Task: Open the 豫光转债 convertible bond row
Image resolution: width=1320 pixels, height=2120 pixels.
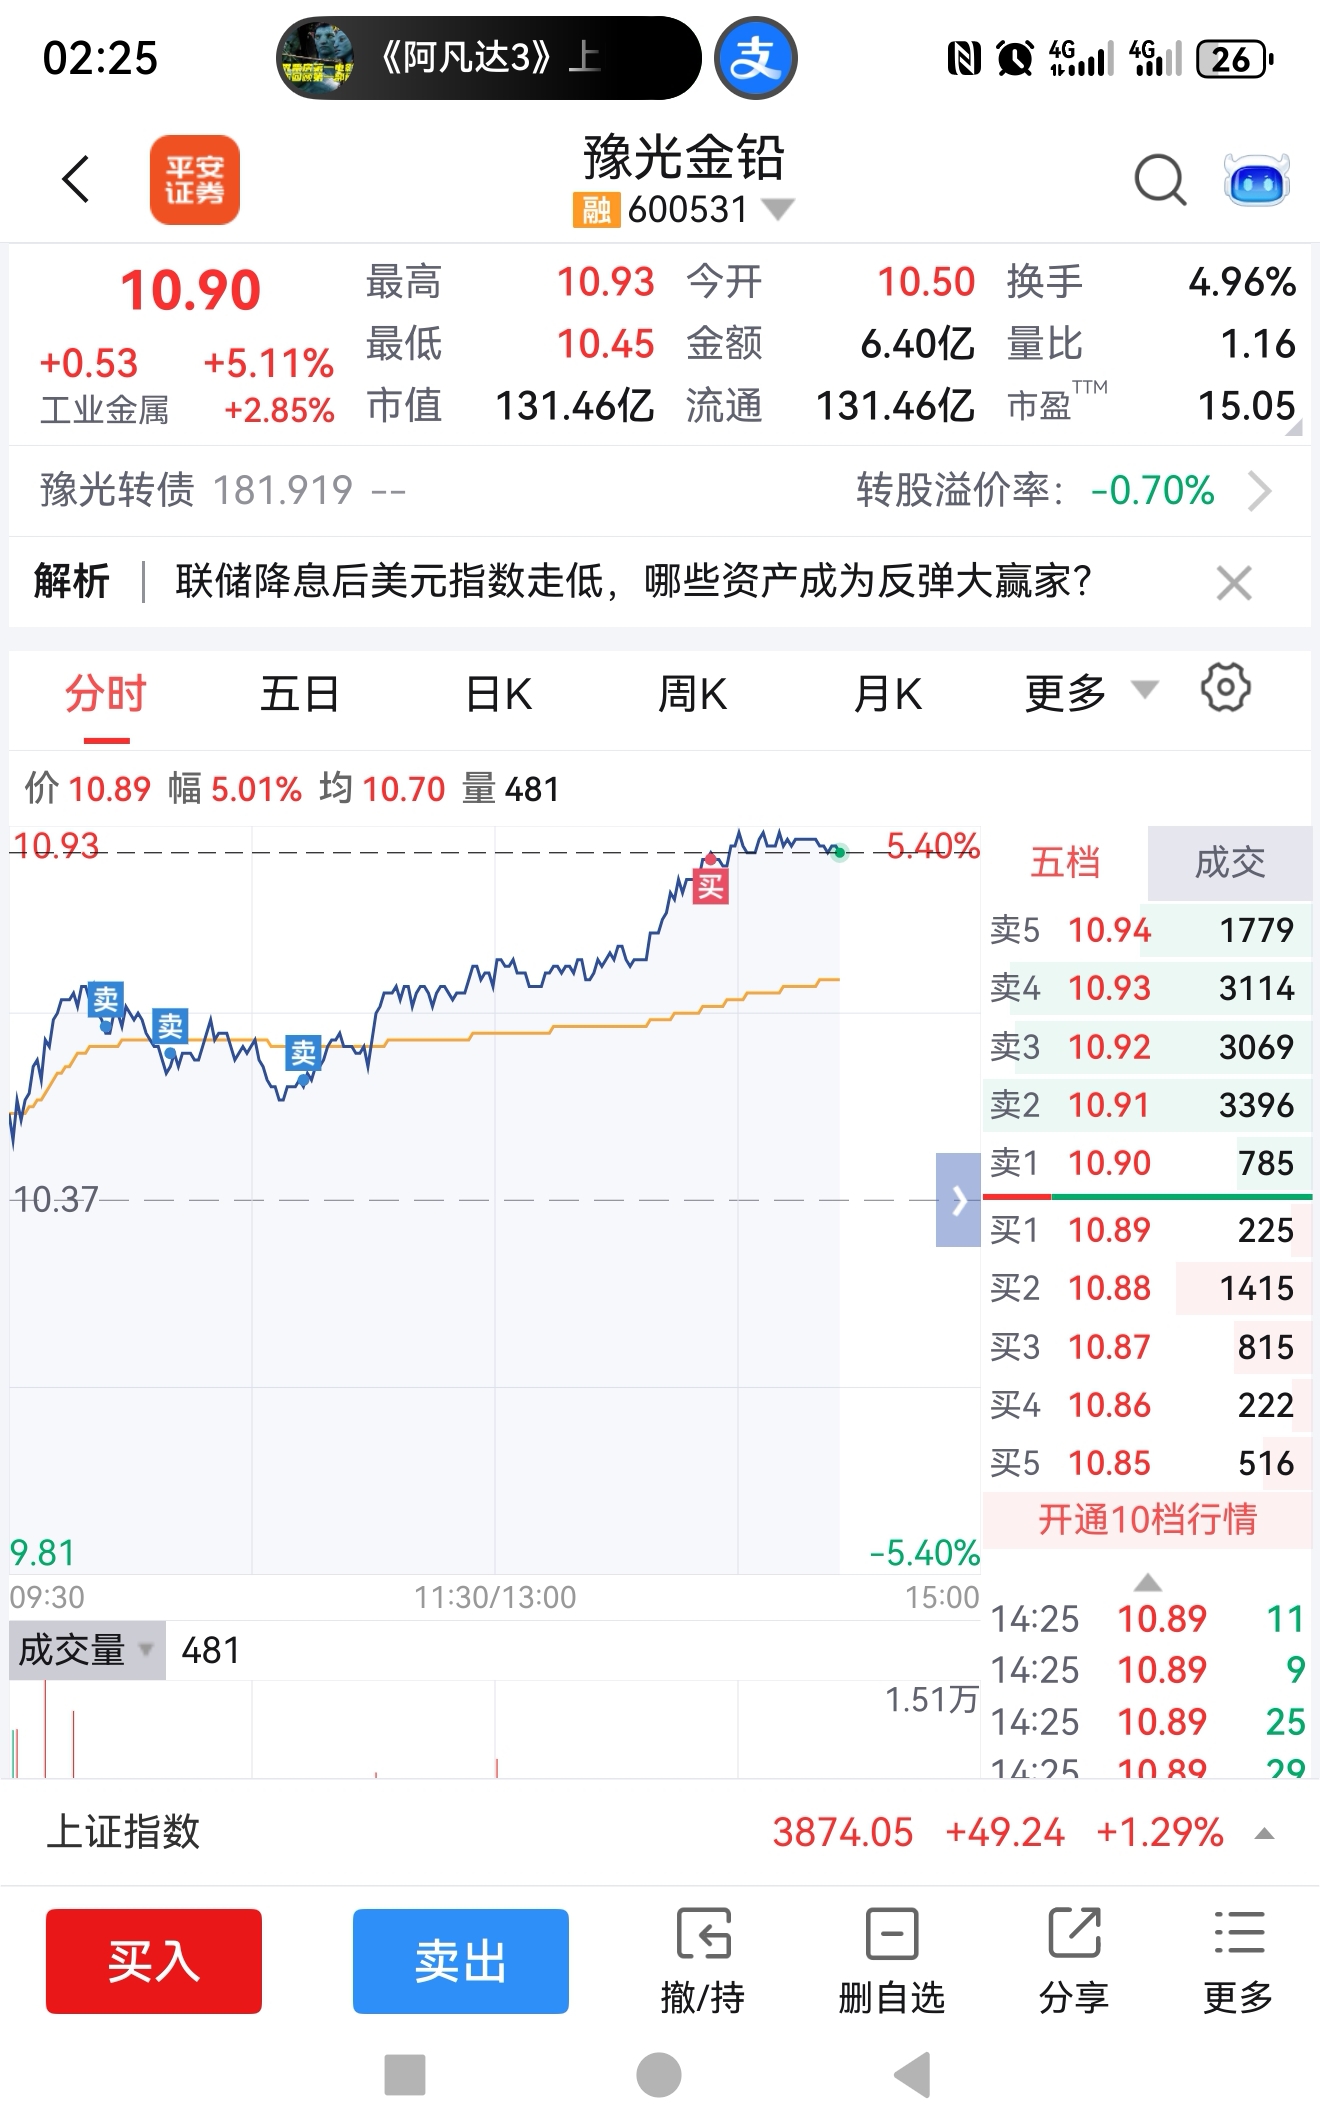Action: 660,491
